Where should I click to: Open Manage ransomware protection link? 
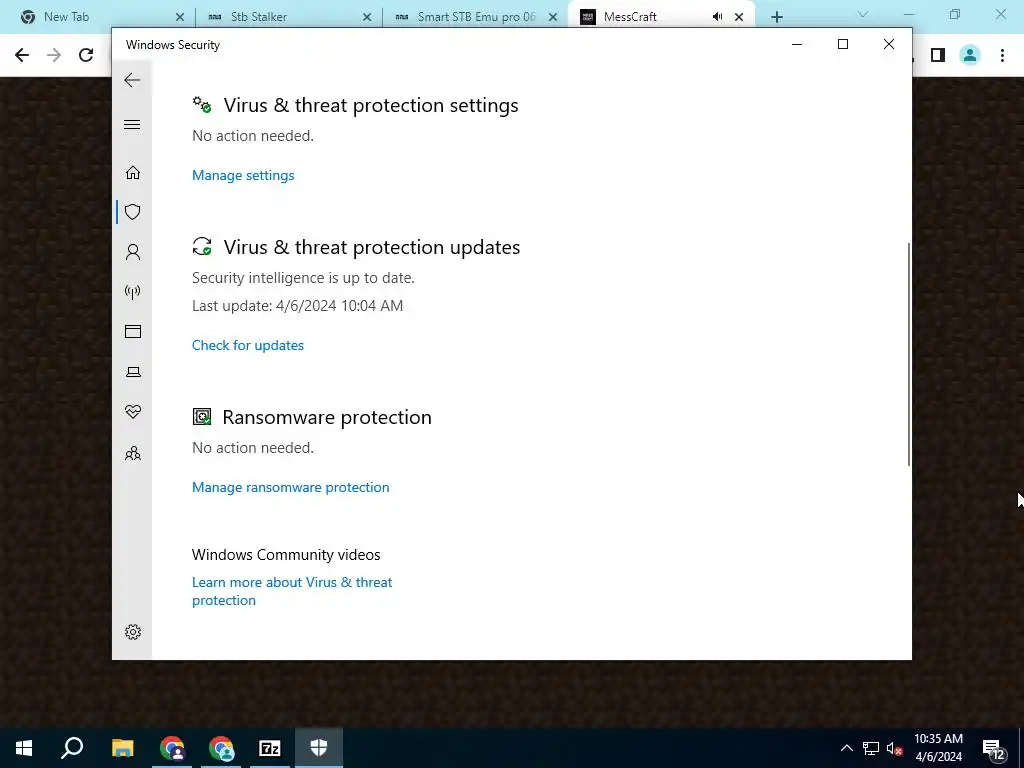(x=291, y=487)
